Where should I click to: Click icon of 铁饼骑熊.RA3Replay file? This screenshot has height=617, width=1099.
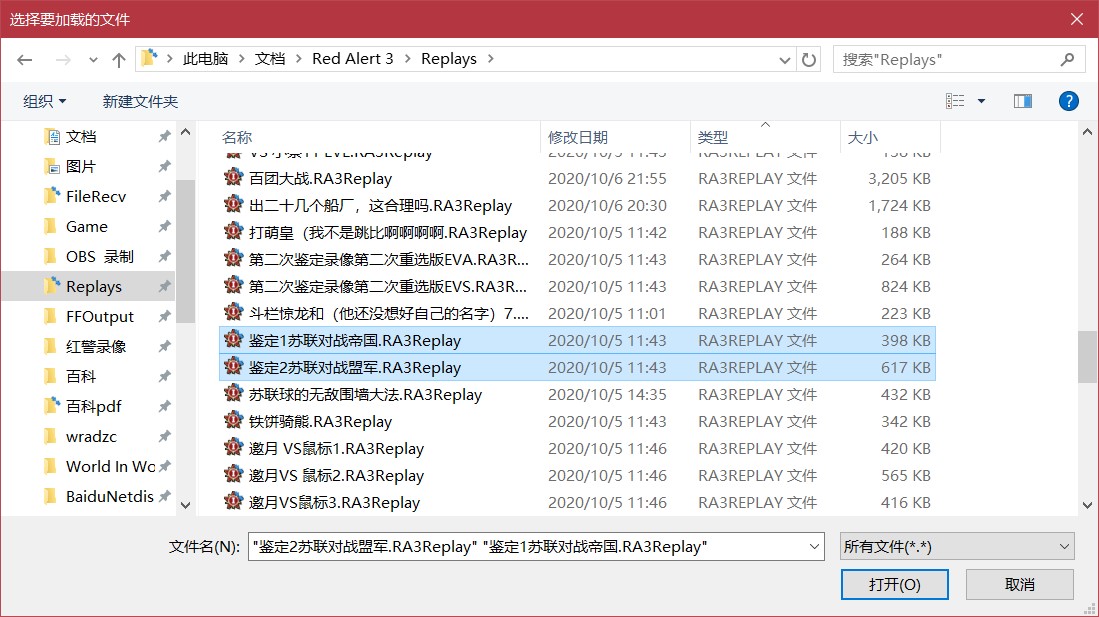point(233,421)
